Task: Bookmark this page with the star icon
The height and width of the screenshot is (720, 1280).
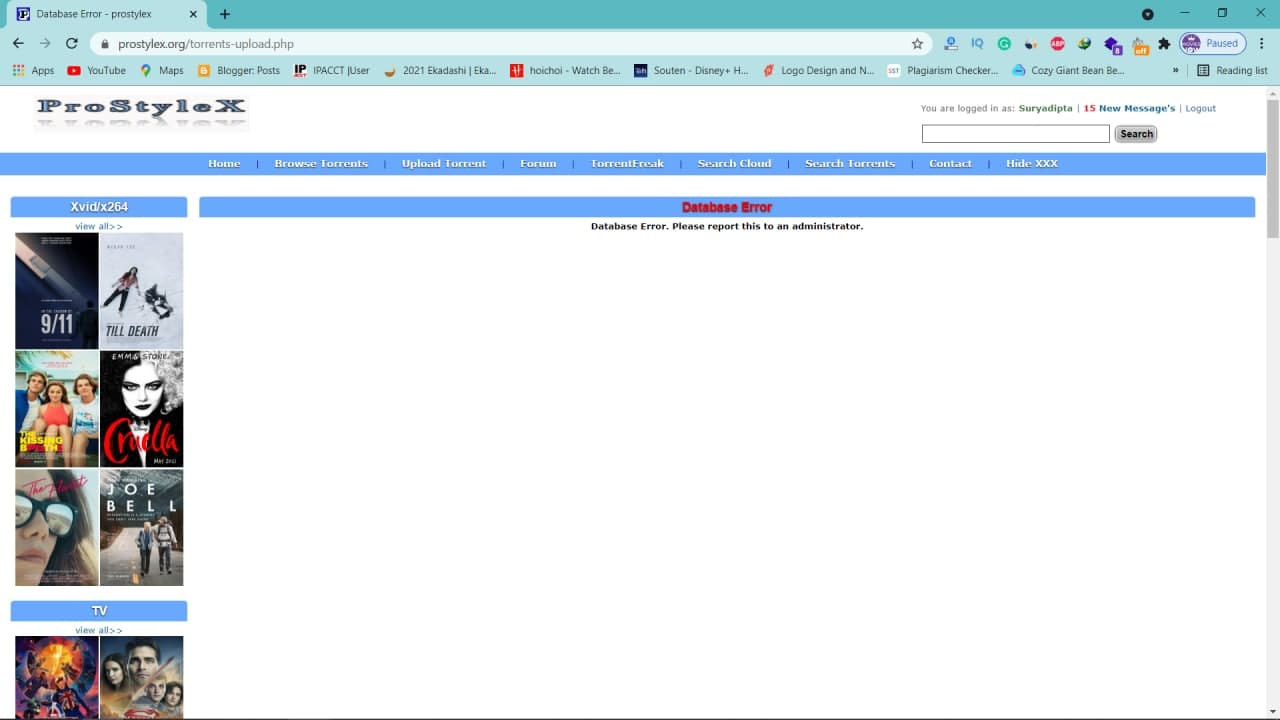Action: (x=917, y=44)
